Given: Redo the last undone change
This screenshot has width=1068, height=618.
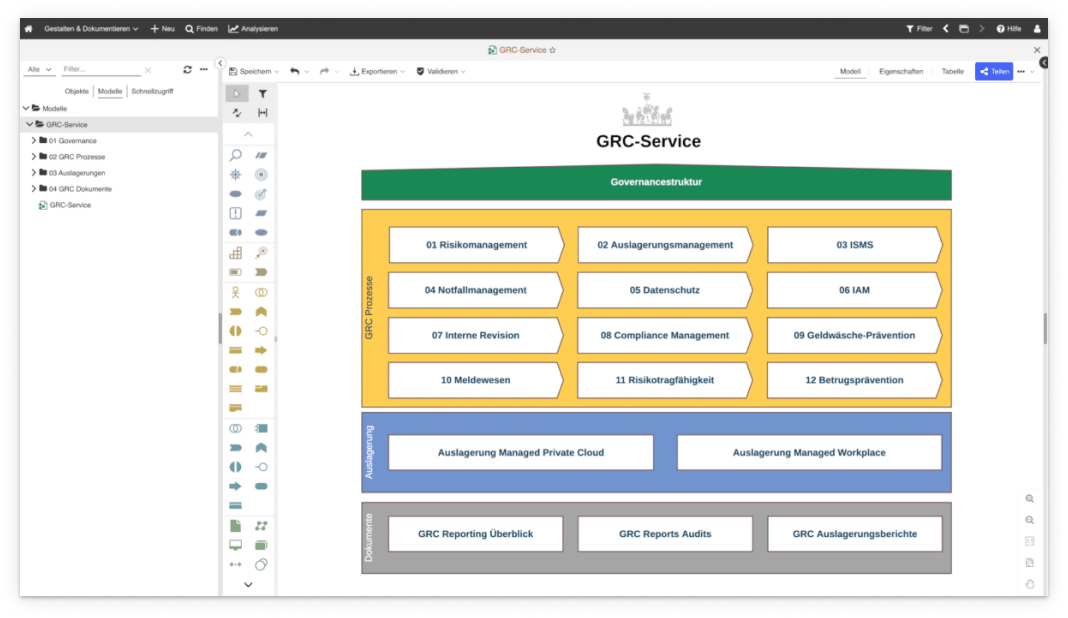Looking at the screenshot, I should 324,71.
